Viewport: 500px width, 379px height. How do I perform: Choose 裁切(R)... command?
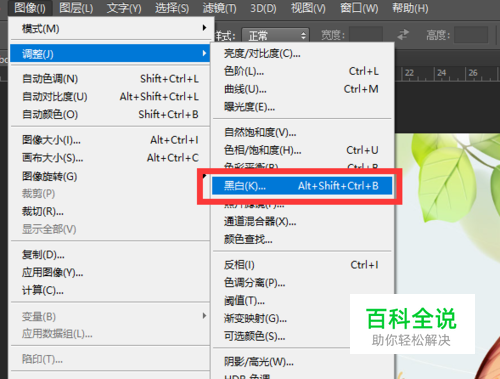click(x=110, y=211)
